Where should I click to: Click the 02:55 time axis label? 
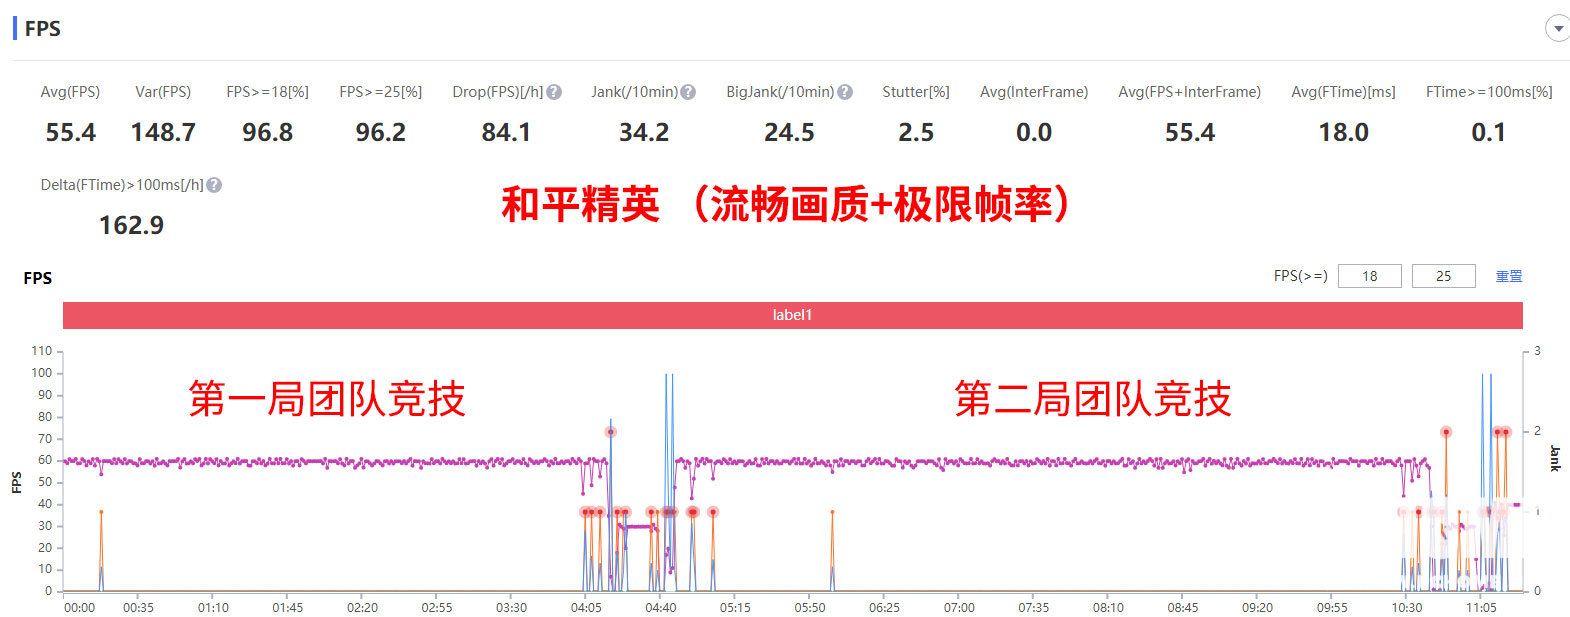pyautogui.click(x=437, y=607)
